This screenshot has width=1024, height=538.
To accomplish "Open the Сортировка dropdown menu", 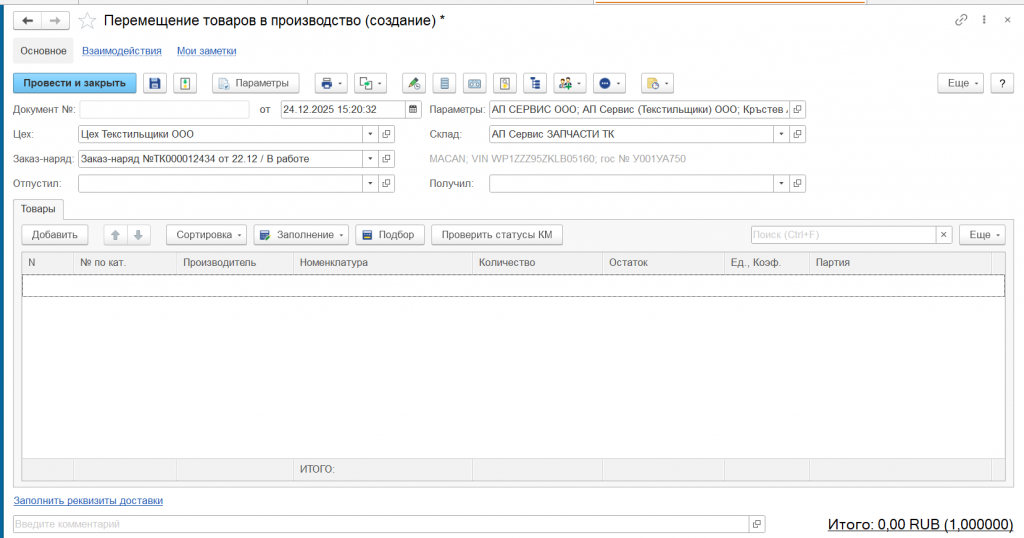I will tap(207, 235).
